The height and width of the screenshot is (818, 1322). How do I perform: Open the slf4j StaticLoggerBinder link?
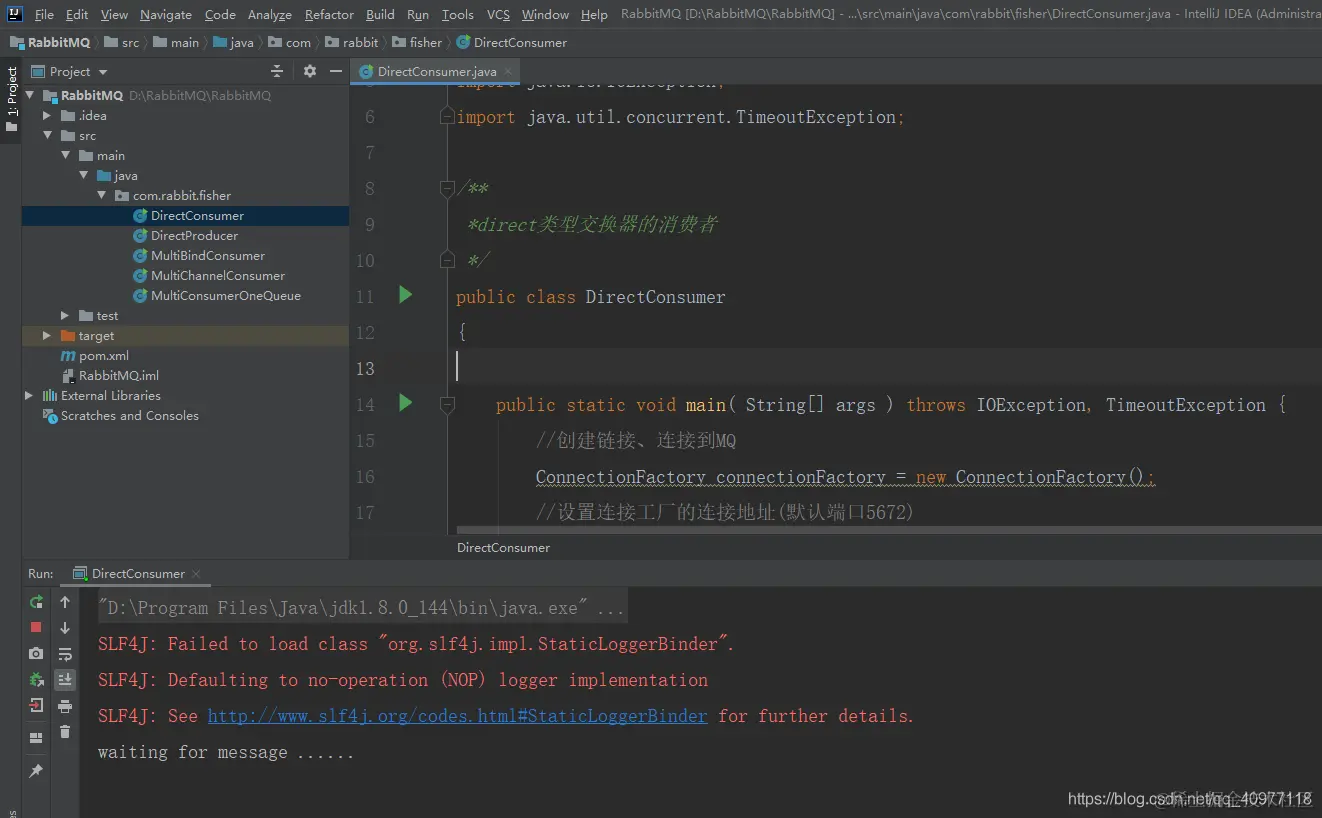[457, 716]
